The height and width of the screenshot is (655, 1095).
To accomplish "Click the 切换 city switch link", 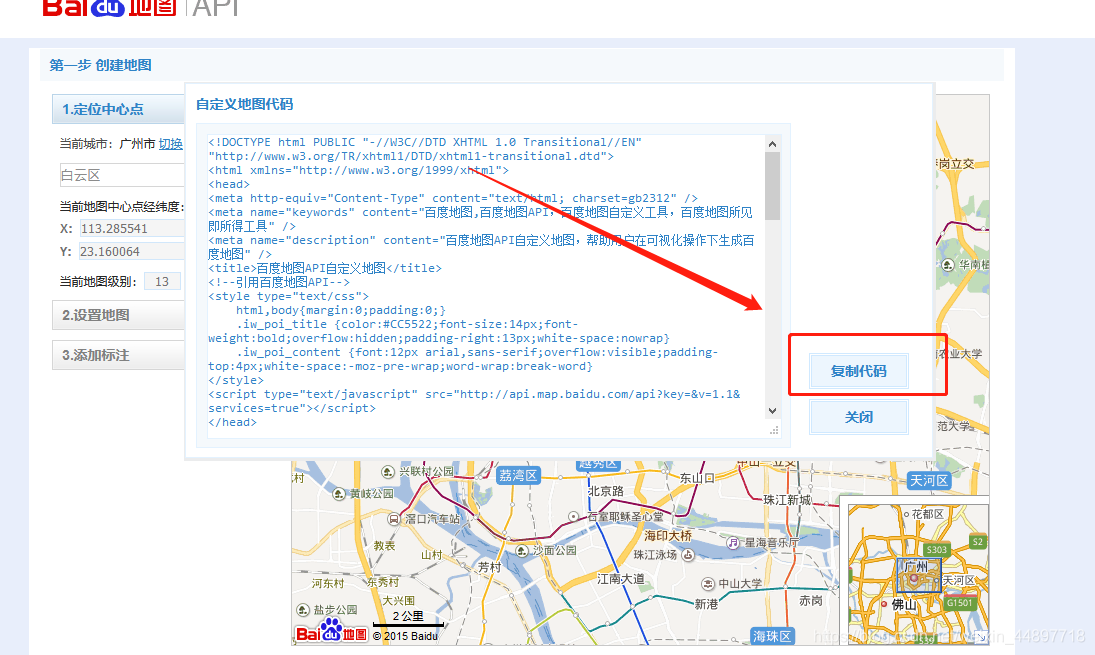I will [170, 144].
